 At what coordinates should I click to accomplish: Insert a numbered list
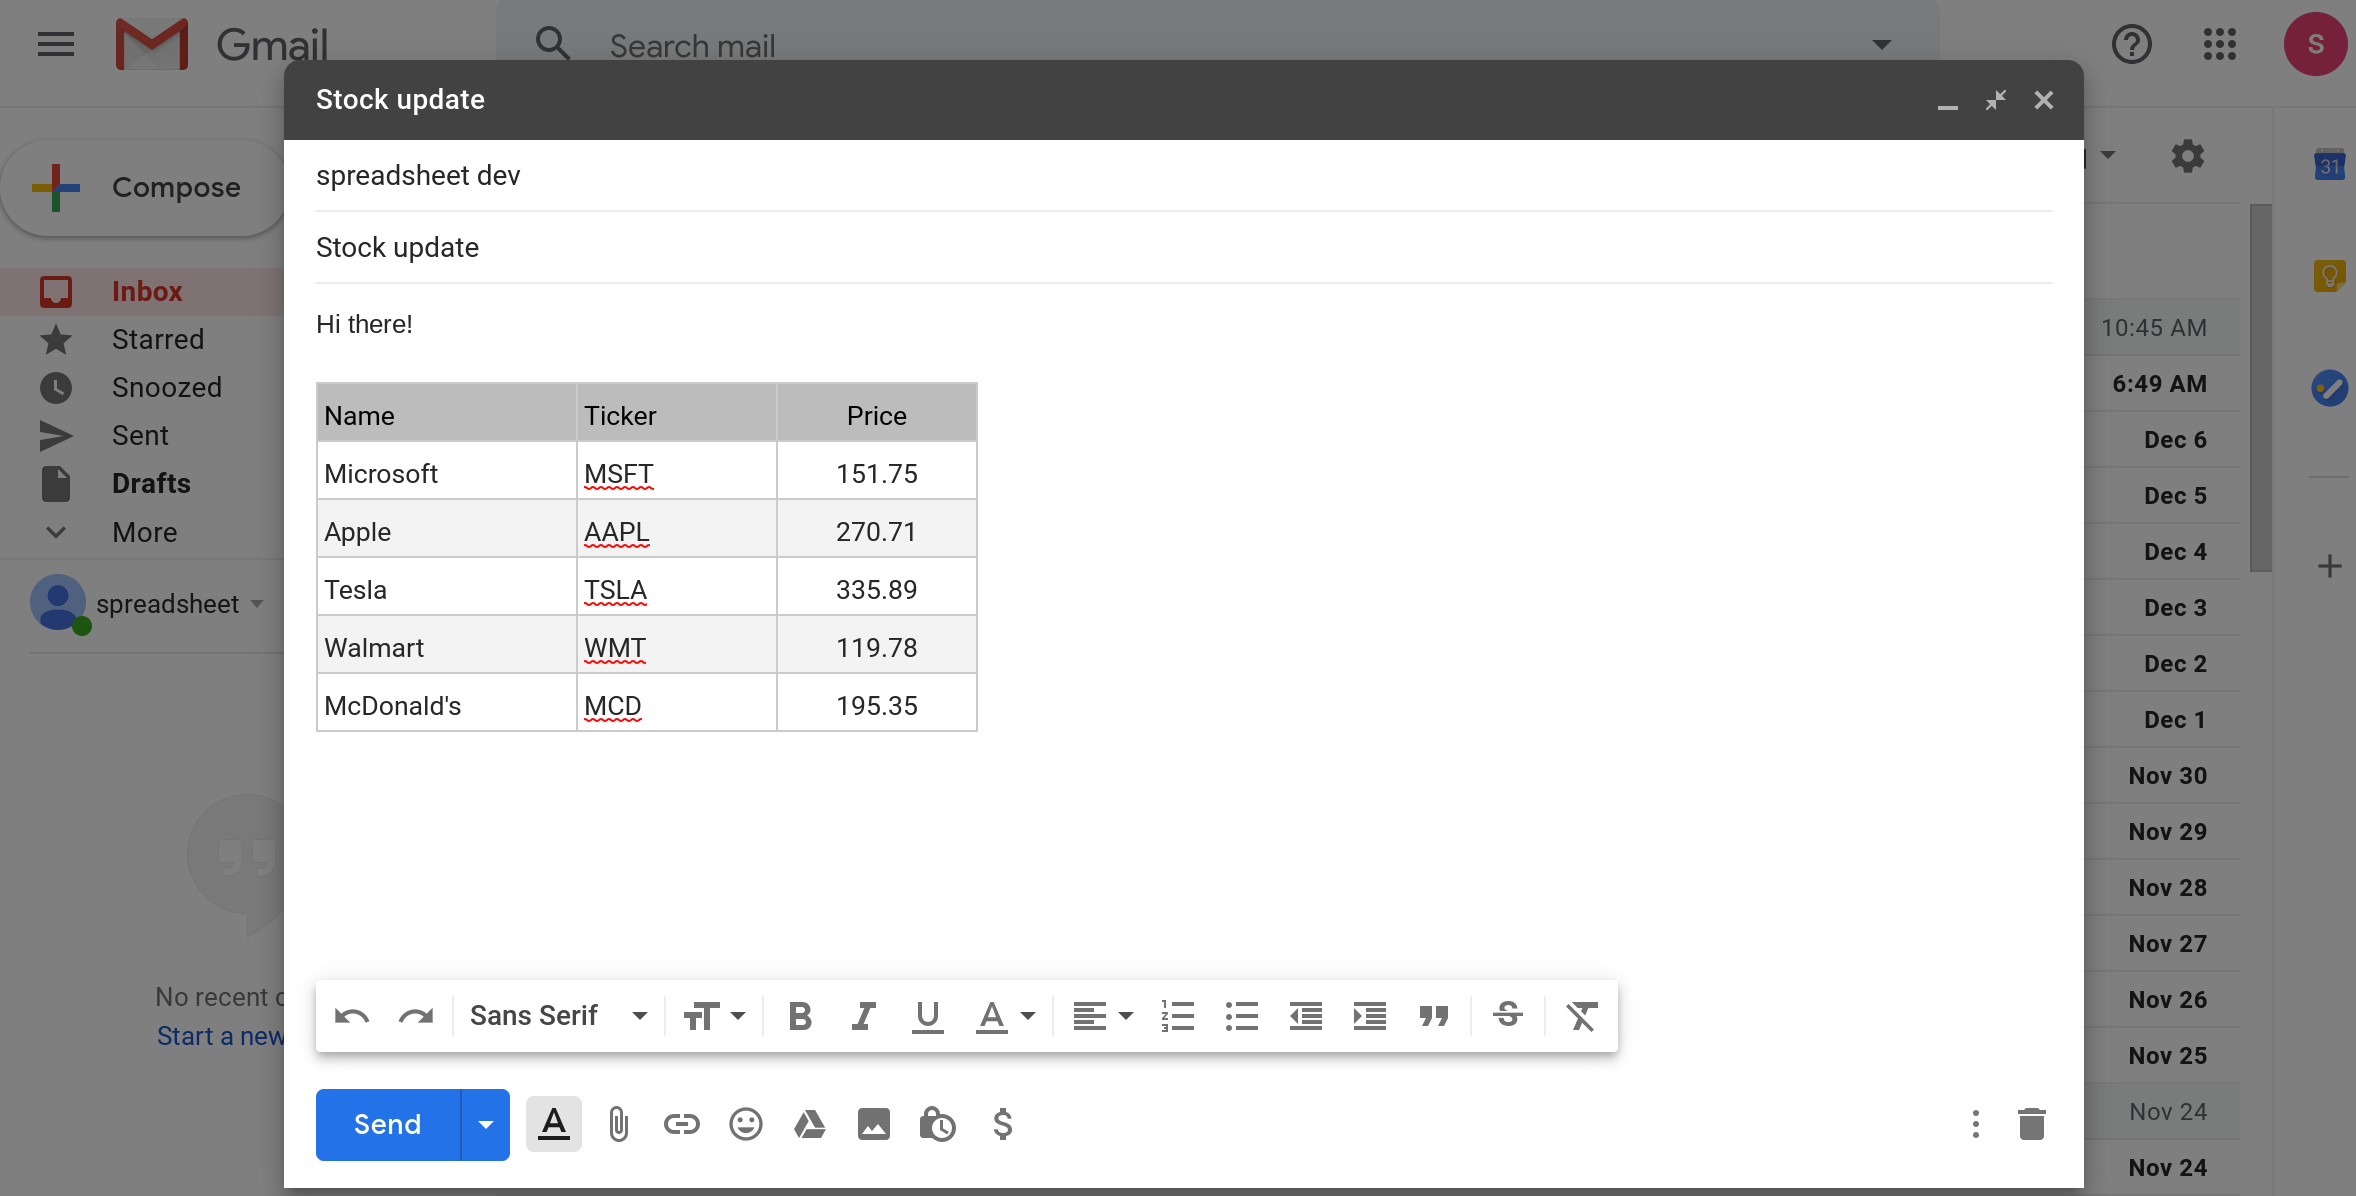coord(1178,1017)
